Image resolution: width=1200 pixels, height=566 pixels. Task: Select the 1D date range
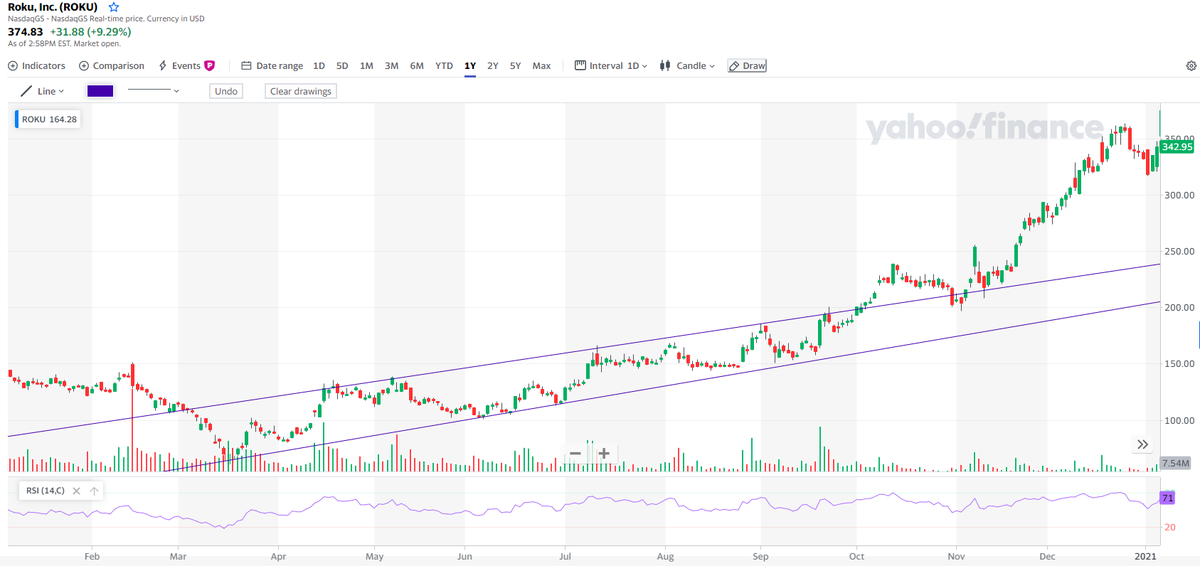point(319,66)
